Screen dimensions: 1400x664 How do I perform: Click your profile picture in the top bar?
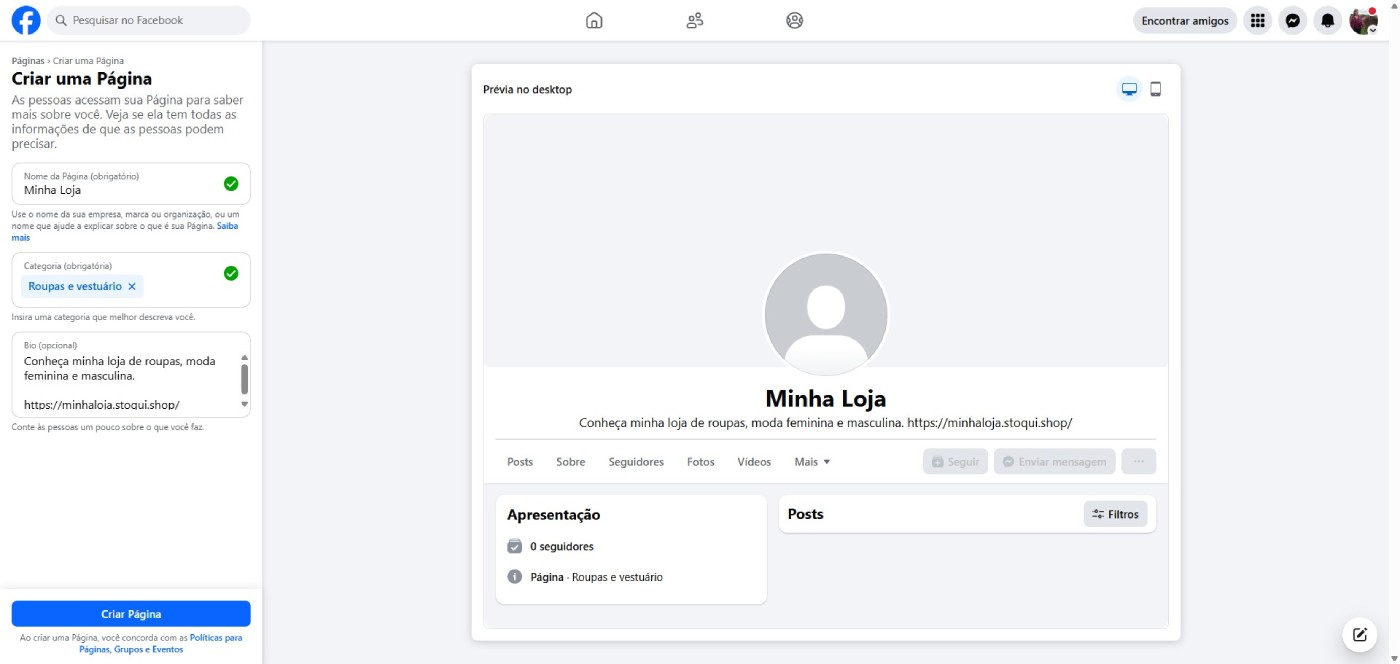[1362, 19]
